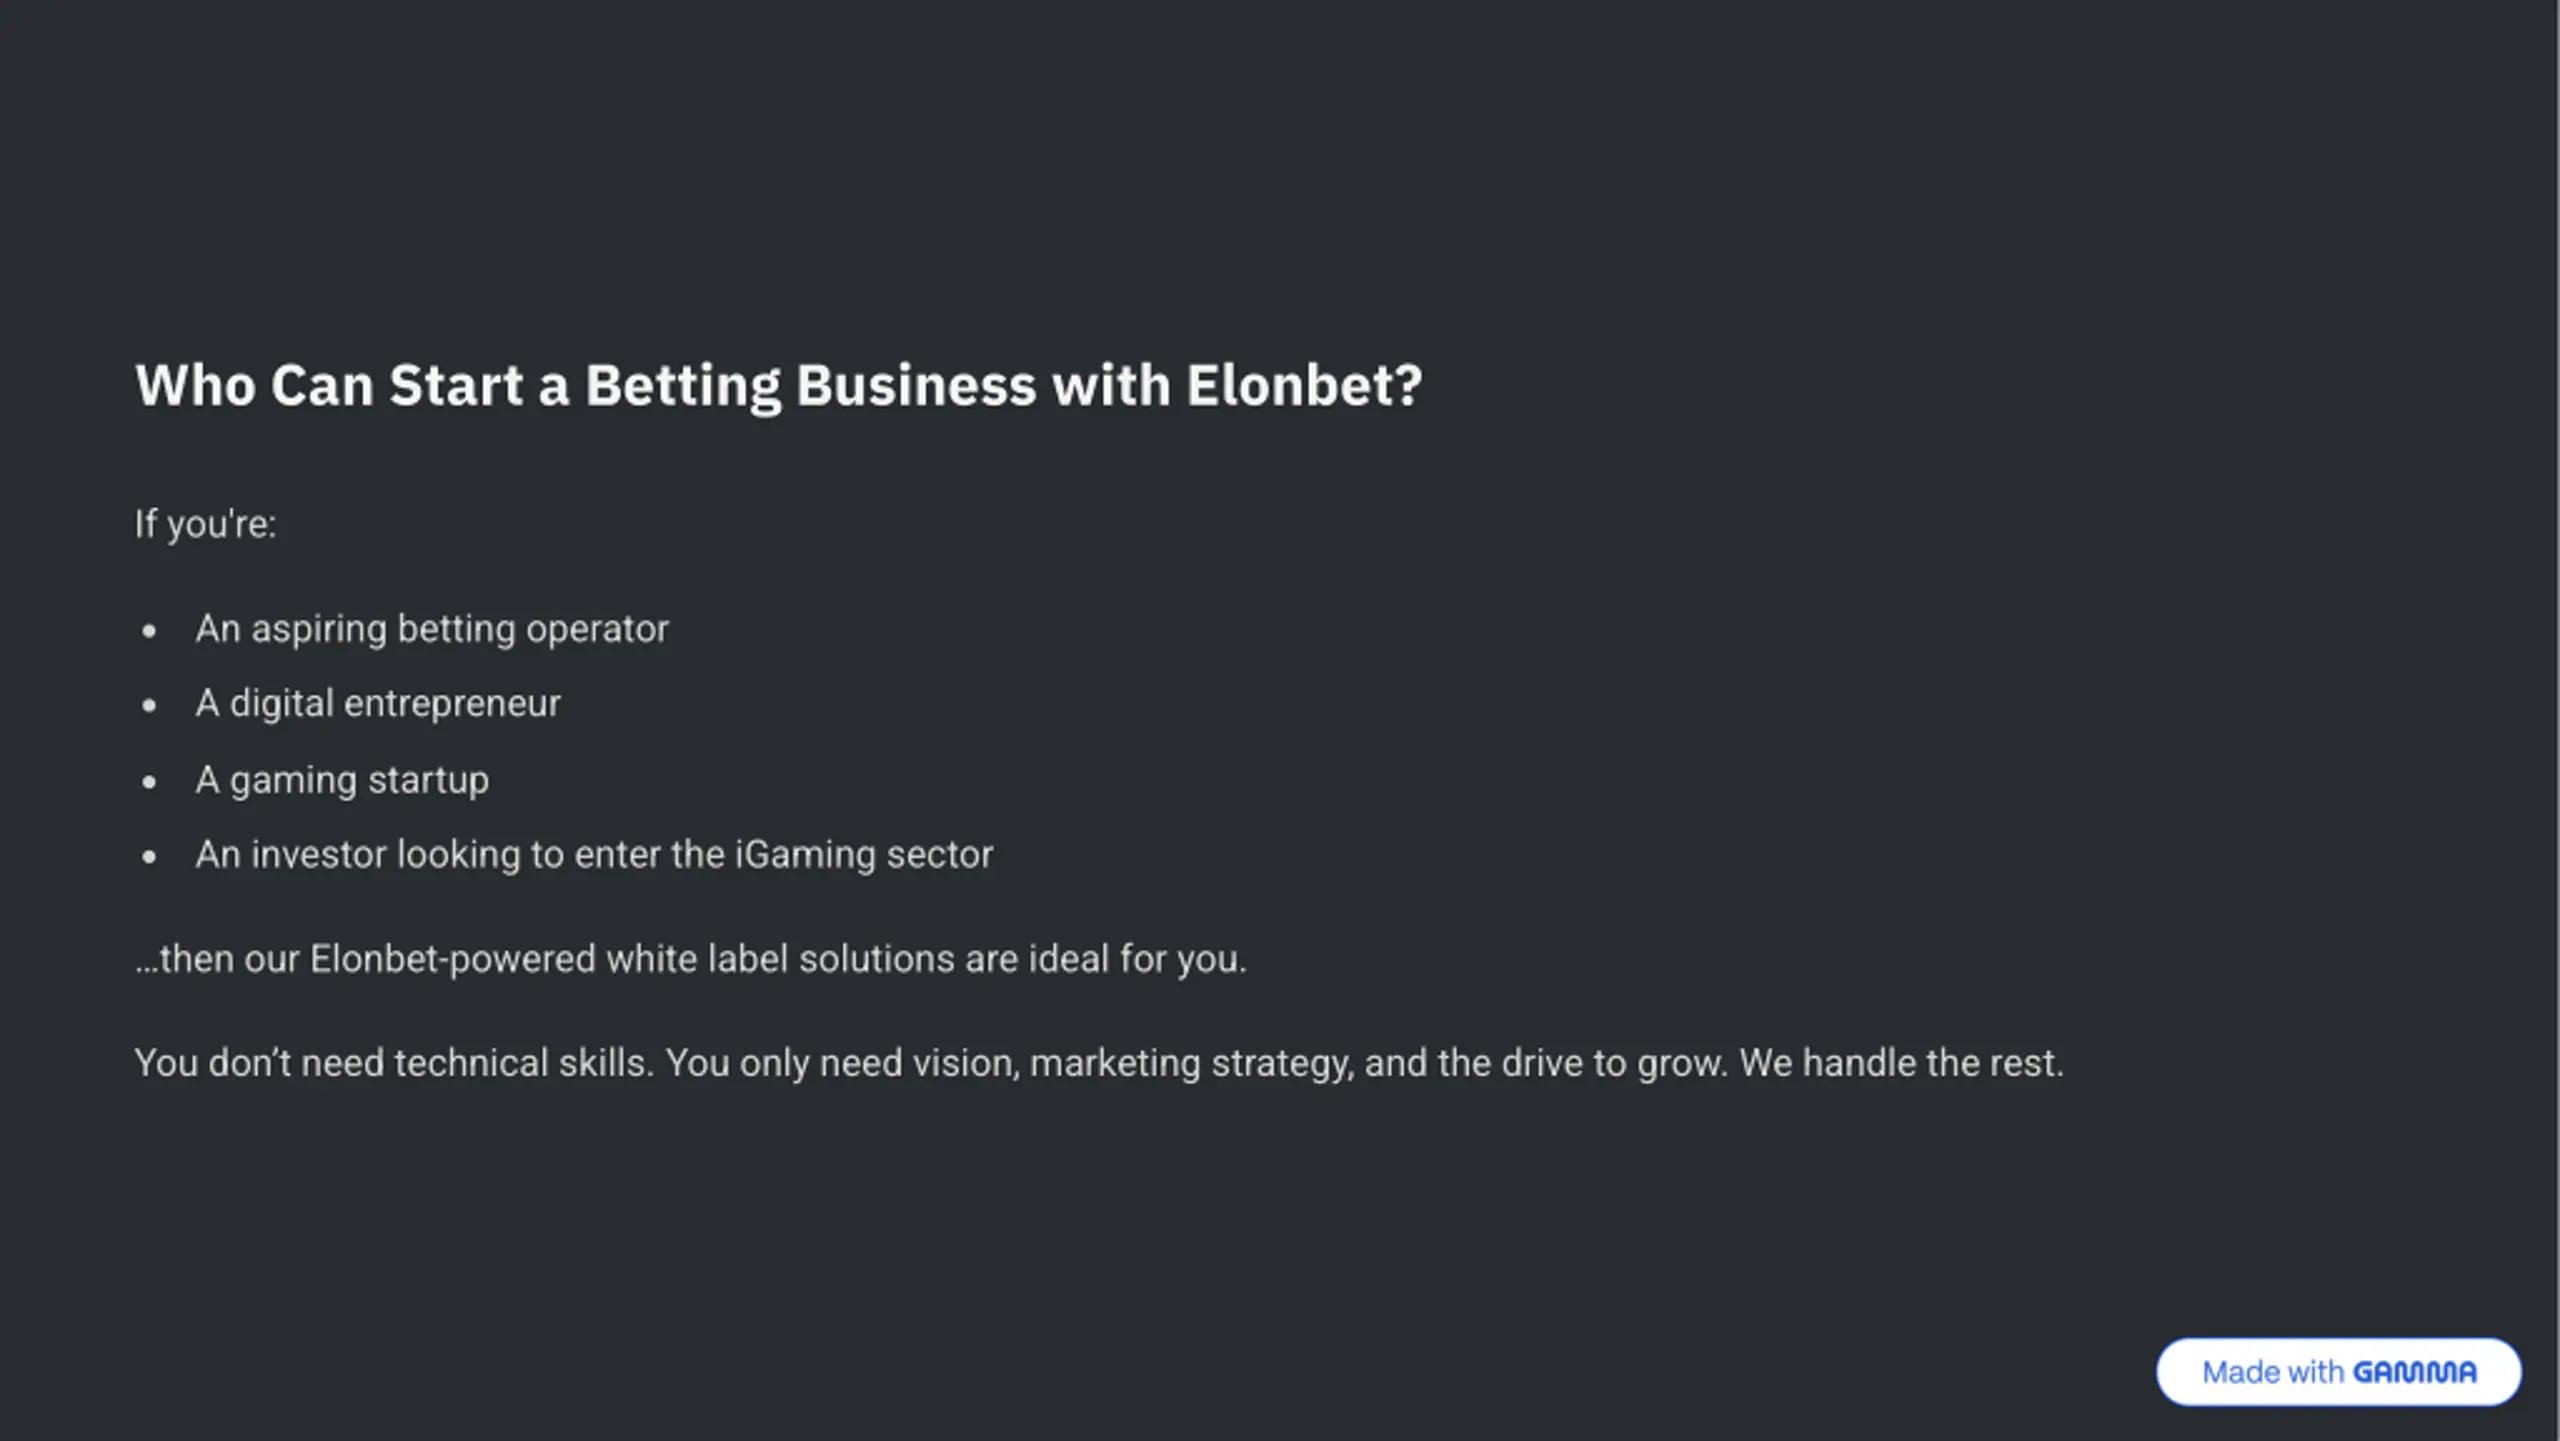Click bullet dot beside "A digital entrepreneur"
The image size is (2560, 1441).
tap(150, 706)
